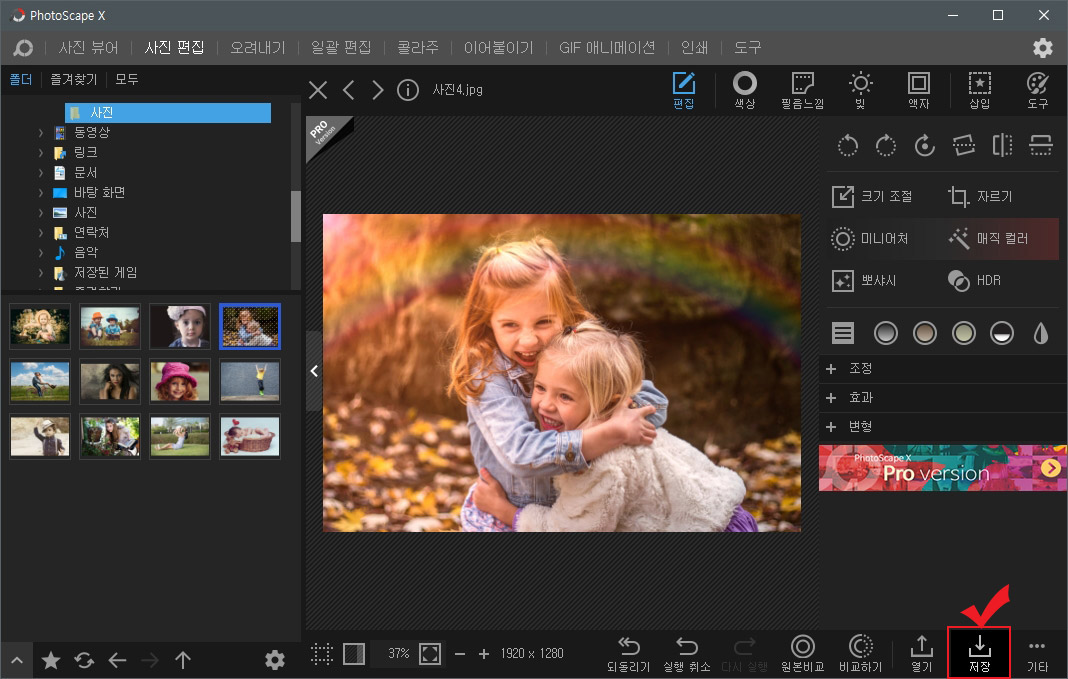1068x679 pixels.
Task: Open the 액자 (Frame) tab
Action: point(918,90)
